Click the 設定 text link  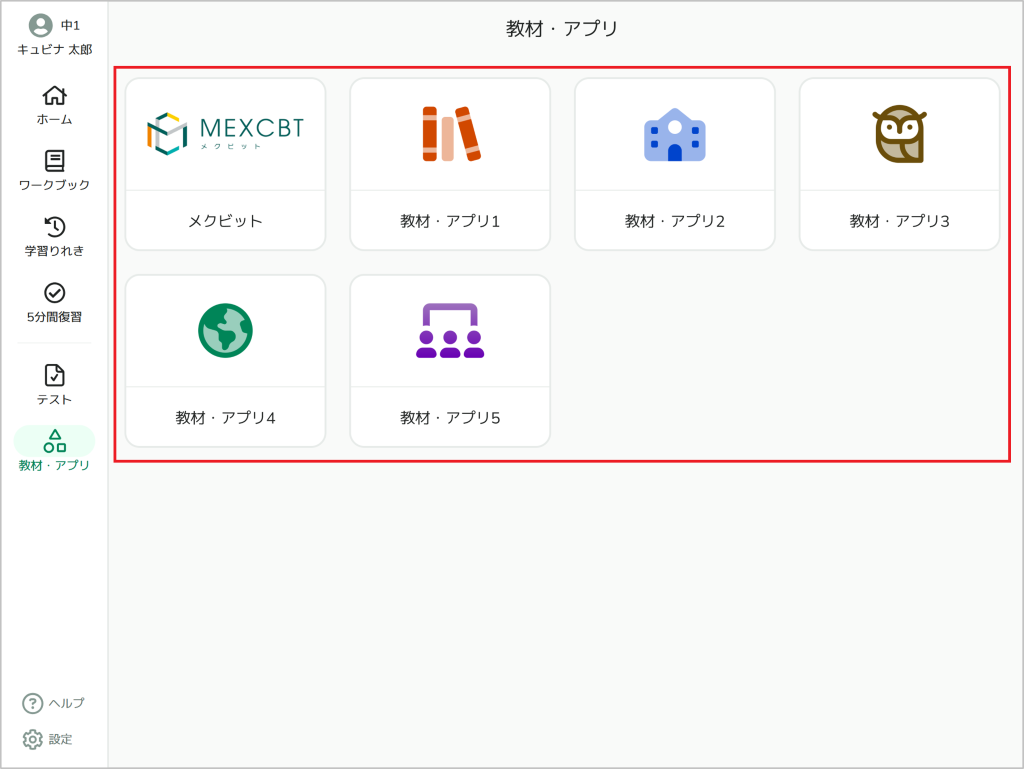60,739
